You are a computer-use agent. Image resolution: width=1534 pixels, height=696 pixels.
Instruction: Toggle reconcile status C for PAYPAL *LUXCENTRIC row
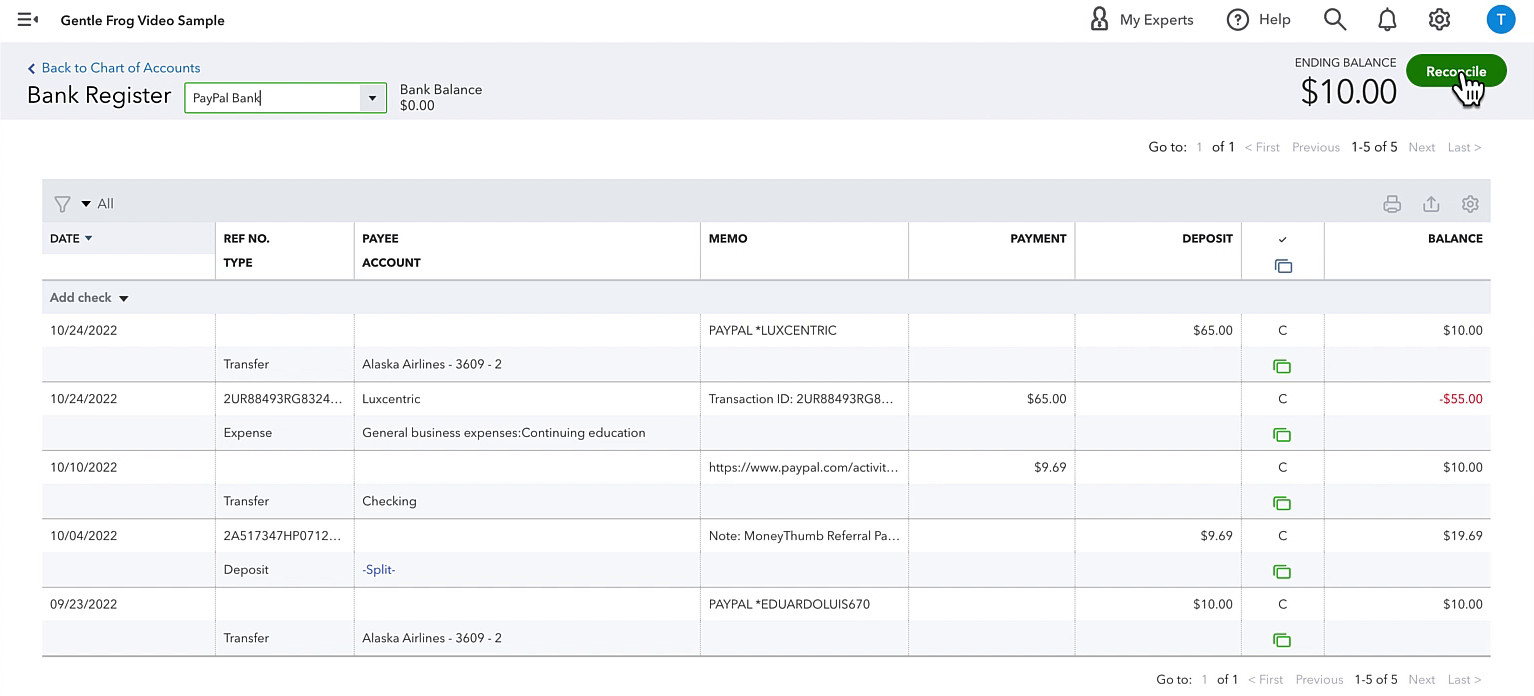[x=1283, y=330]
